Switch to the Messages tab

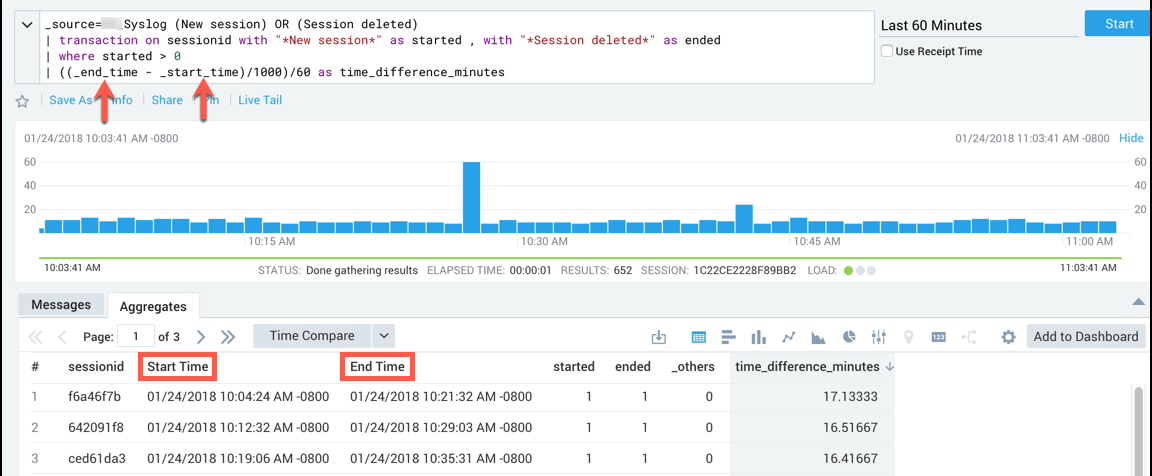pyautogui.click(x=61, y=305)
